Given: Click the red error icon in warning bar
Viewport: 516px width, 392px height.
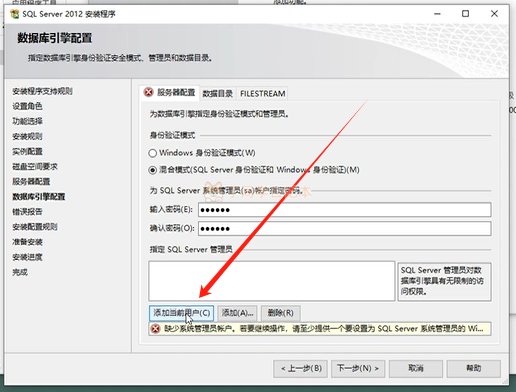Looking at the screenshot, I should click(155, 329).
